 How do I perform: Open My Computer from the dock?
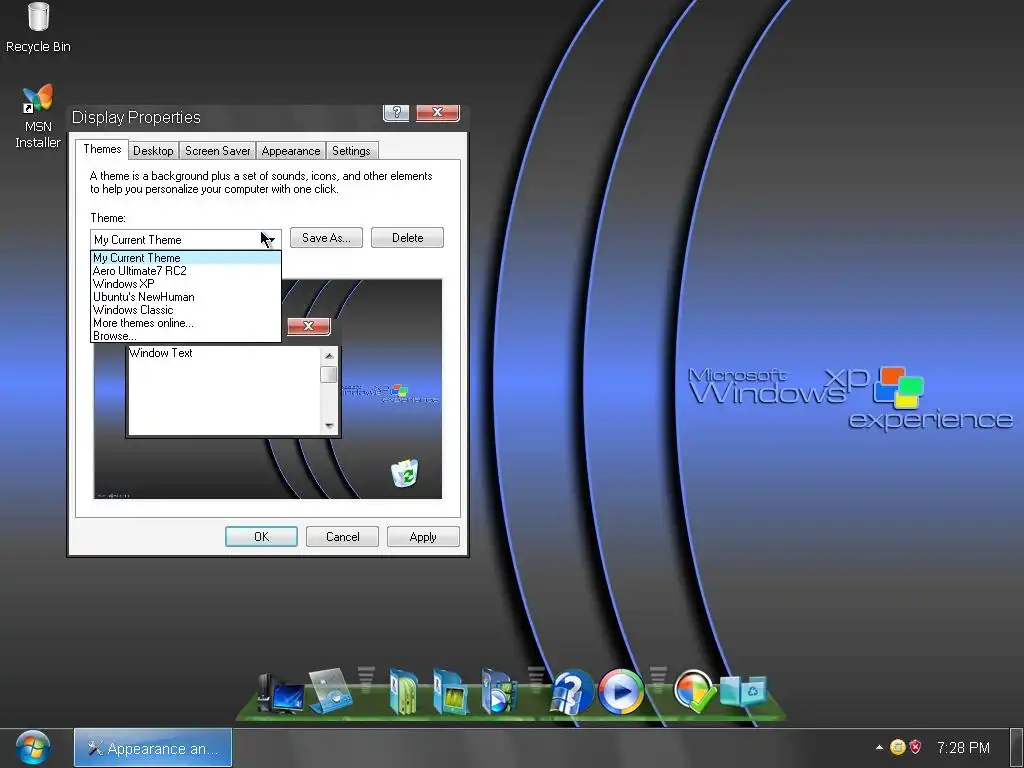pos(280,694)
